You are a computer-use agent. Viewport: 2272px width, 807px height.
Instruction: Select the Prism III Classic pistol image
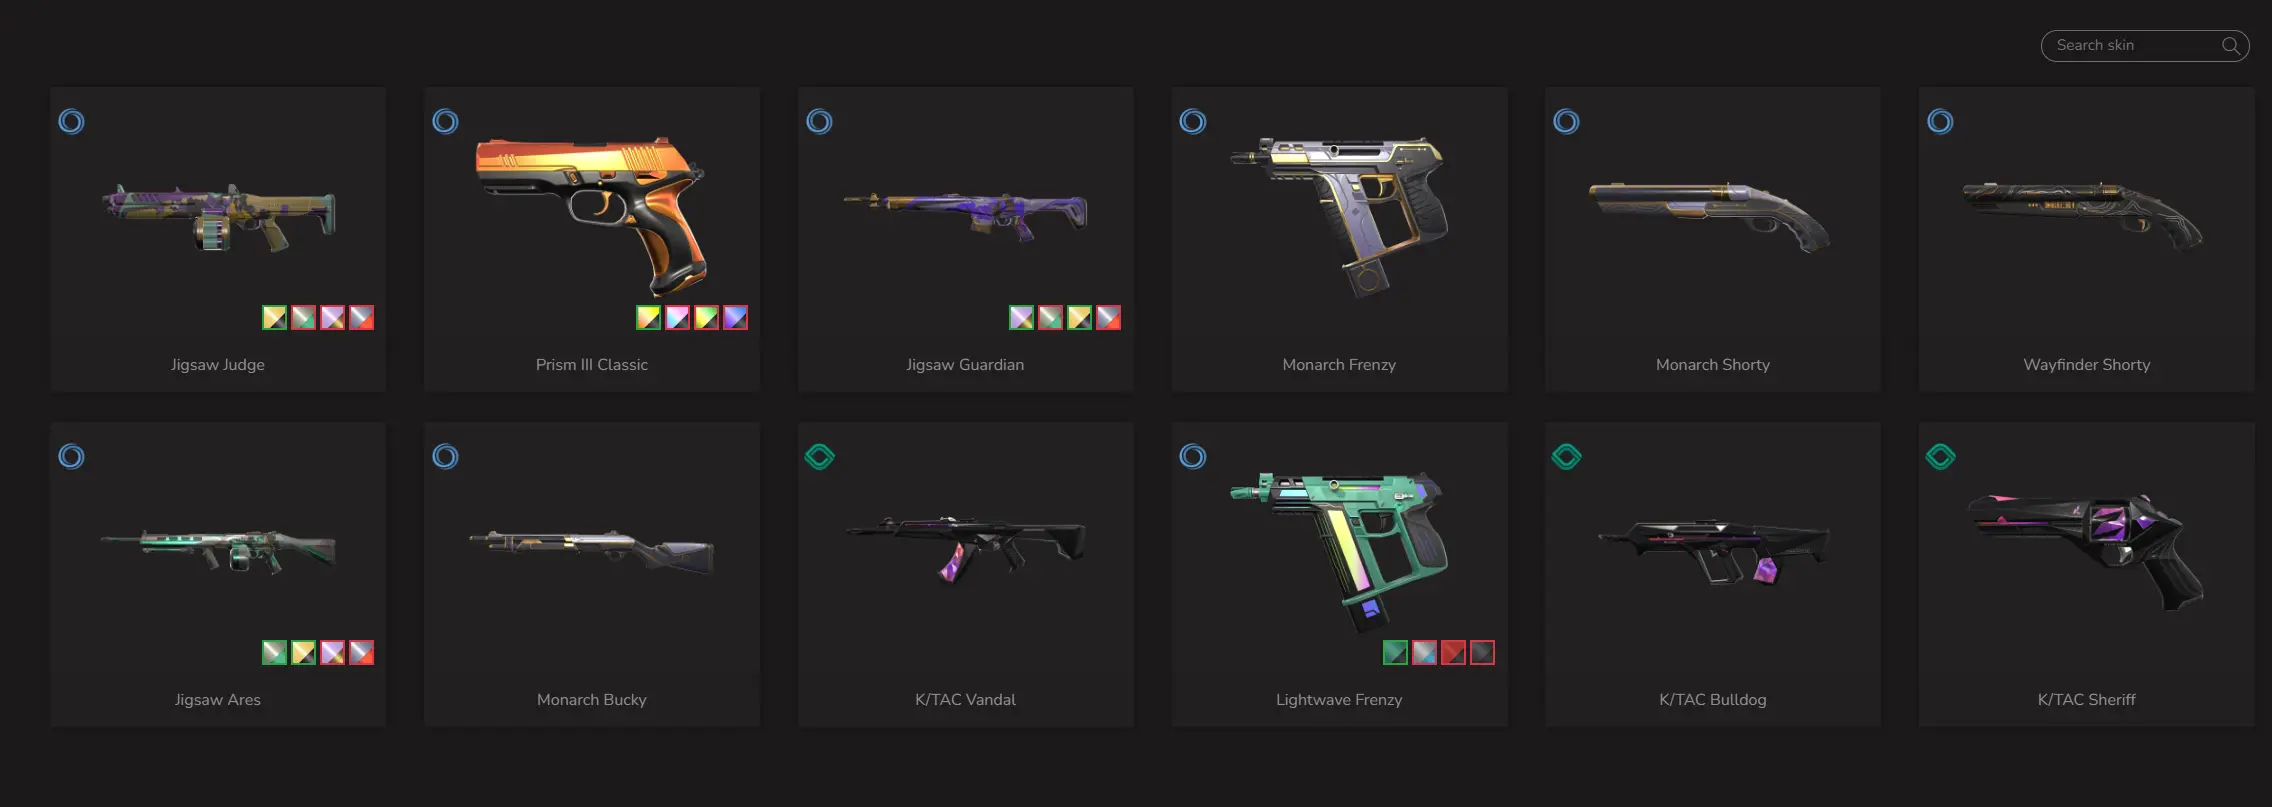(x=591, y=216)
